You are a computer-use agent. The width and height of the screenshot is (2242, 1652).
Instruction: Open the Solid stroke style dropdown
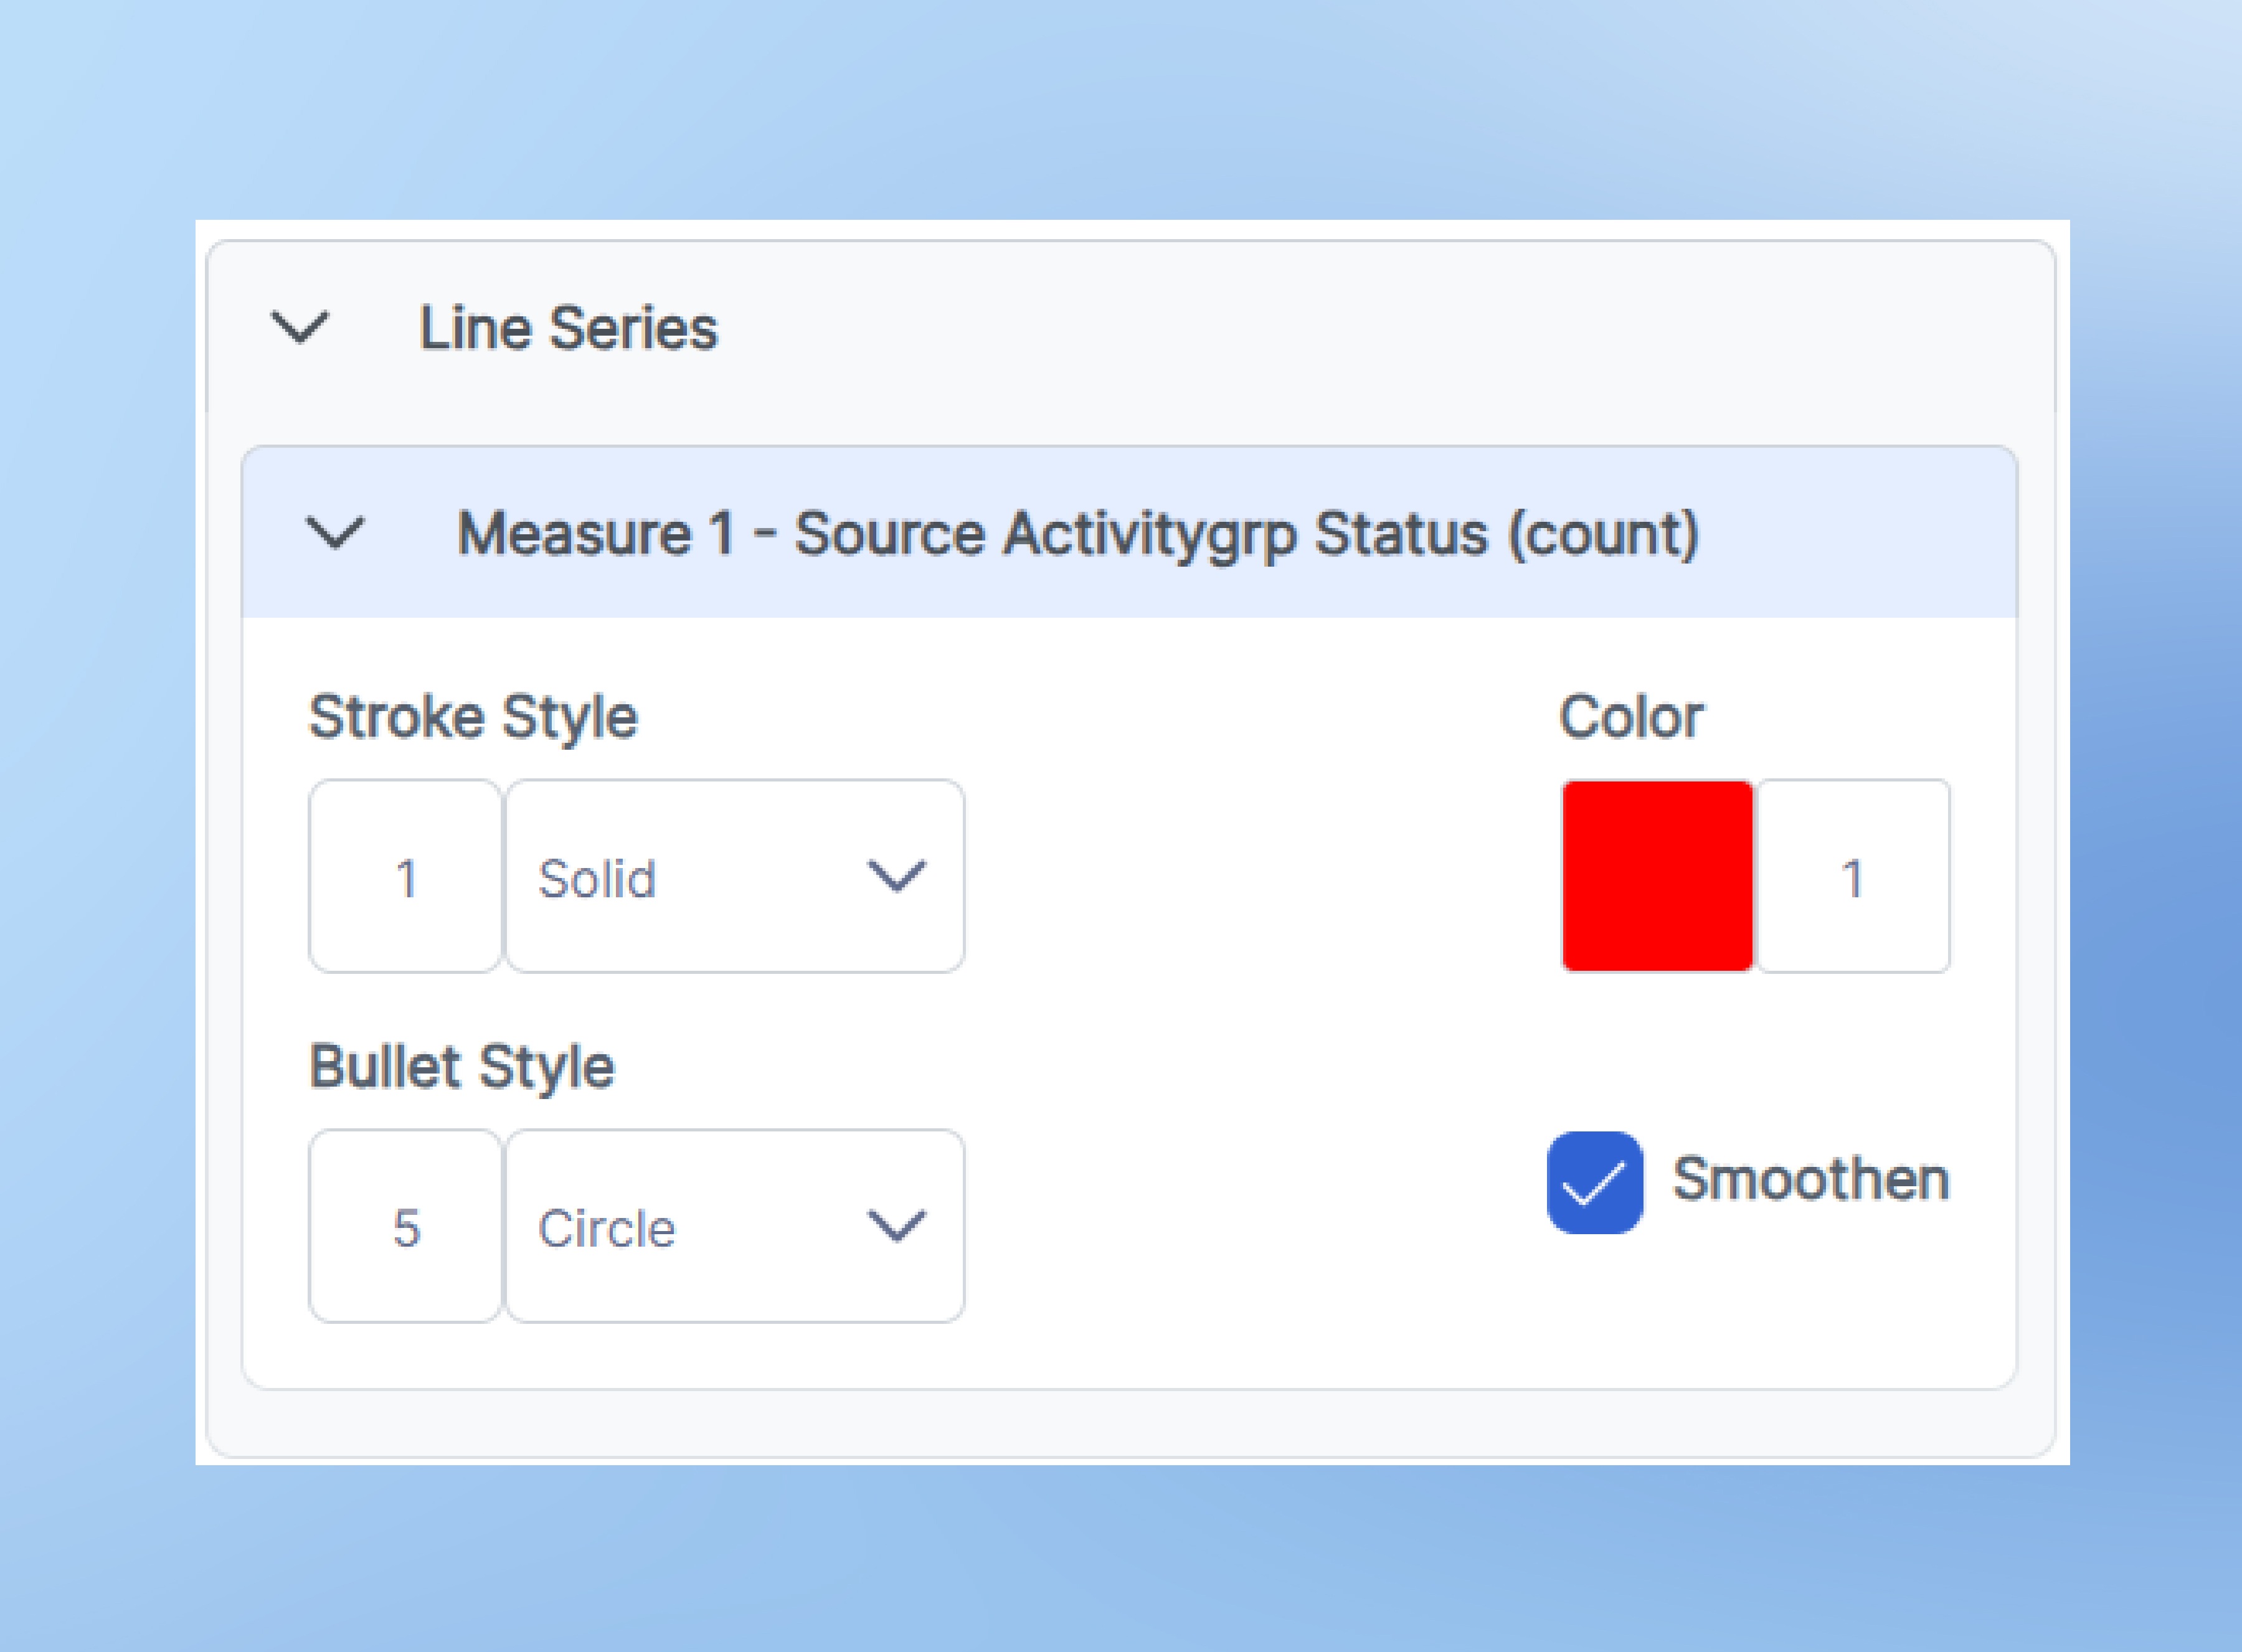click(x=734, y=877)
